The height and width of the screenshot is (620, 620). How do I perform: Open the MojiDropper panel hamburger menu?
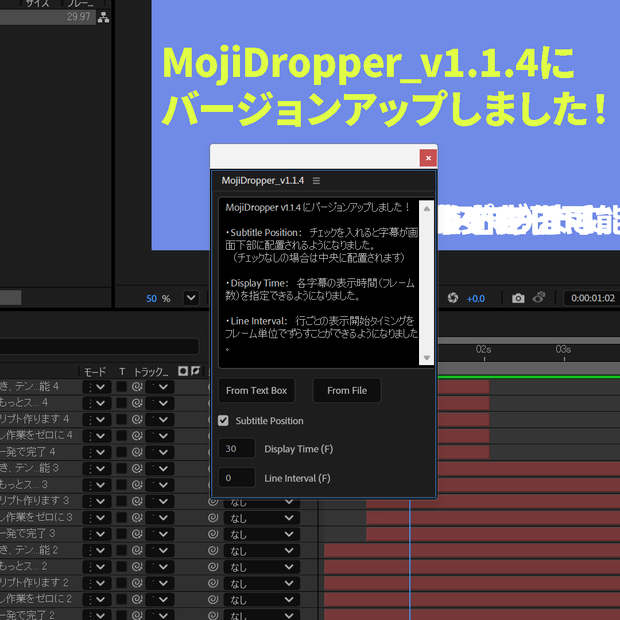316,181
